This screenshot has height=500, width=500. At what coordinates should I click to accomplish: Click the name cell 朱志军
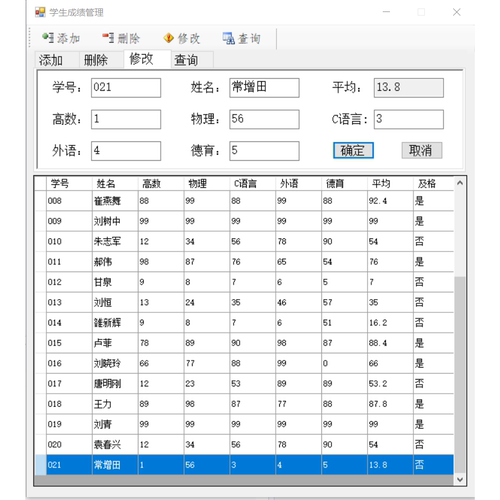point(115,241)
